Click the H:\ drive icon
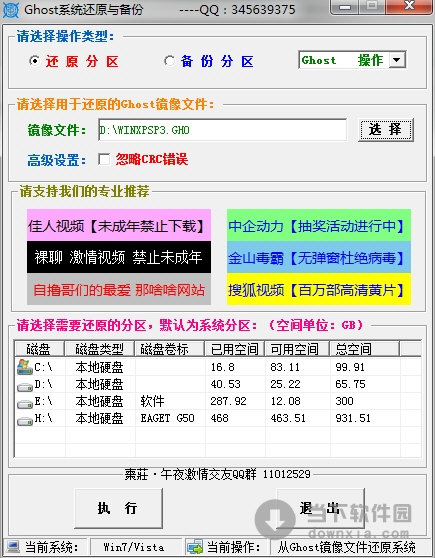This screenshot has height=558, width=435. pos(25,421)
